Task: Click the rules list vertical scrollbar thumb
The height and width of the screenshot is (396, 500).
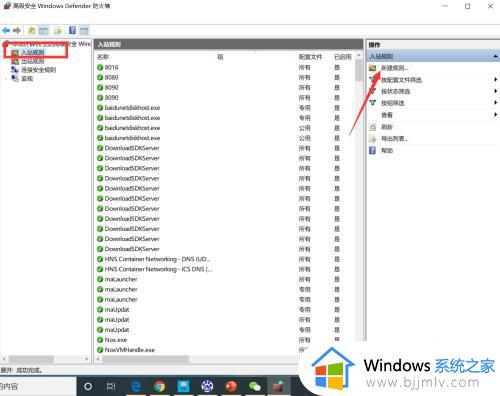Action: [x=359, y=70]
